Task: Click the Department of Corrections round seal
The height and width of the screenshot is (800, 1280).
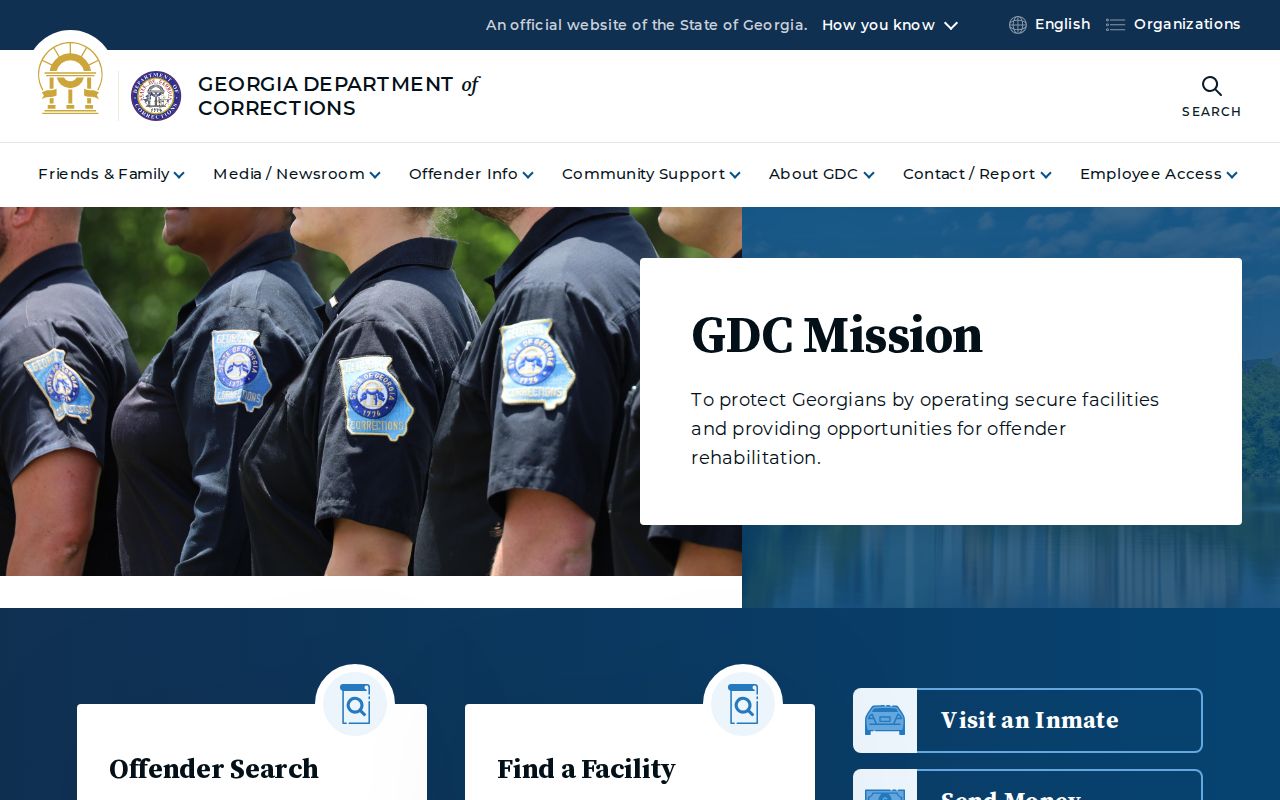Action: (156, 96)
